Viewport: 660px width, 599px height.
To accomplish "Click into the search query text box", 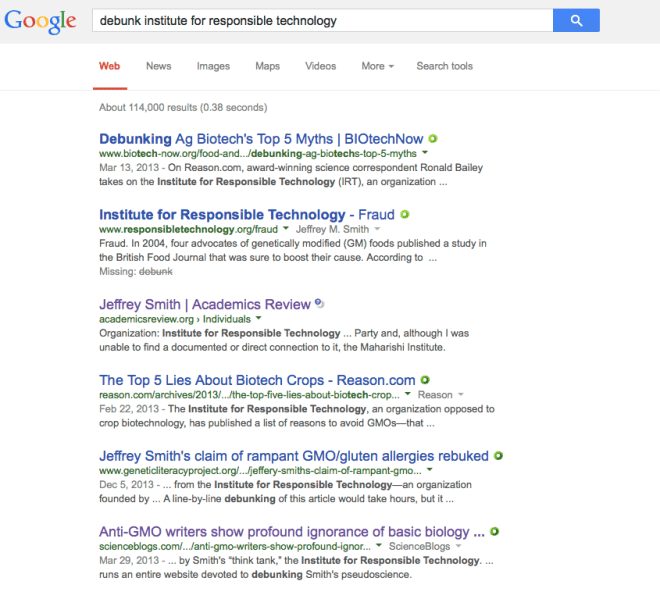I will pyautogui.click(x=320, y=20).
